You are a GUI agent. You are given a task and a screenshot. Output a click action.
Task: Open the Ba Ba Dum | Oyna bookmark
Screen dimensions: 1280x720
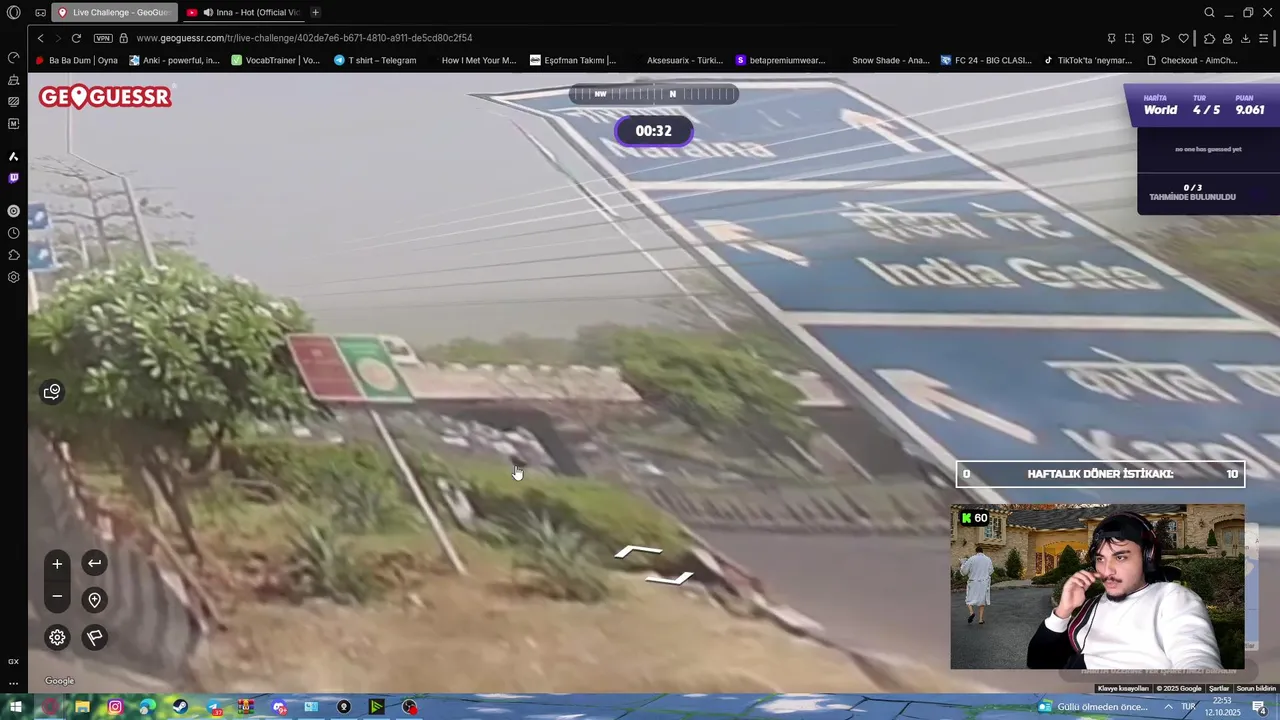(x=77, y=60)
